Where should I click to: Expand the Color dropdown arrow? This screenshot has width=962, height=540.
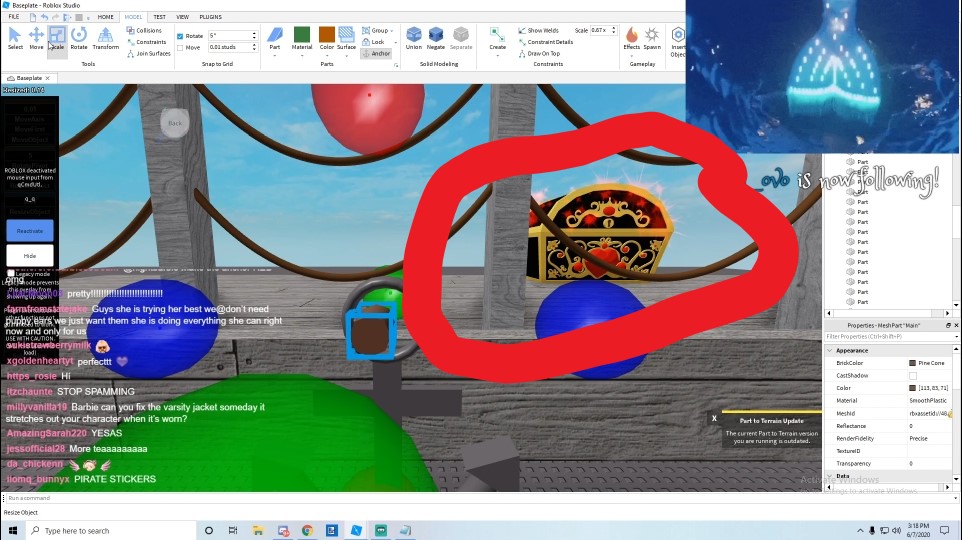[326, 56]
